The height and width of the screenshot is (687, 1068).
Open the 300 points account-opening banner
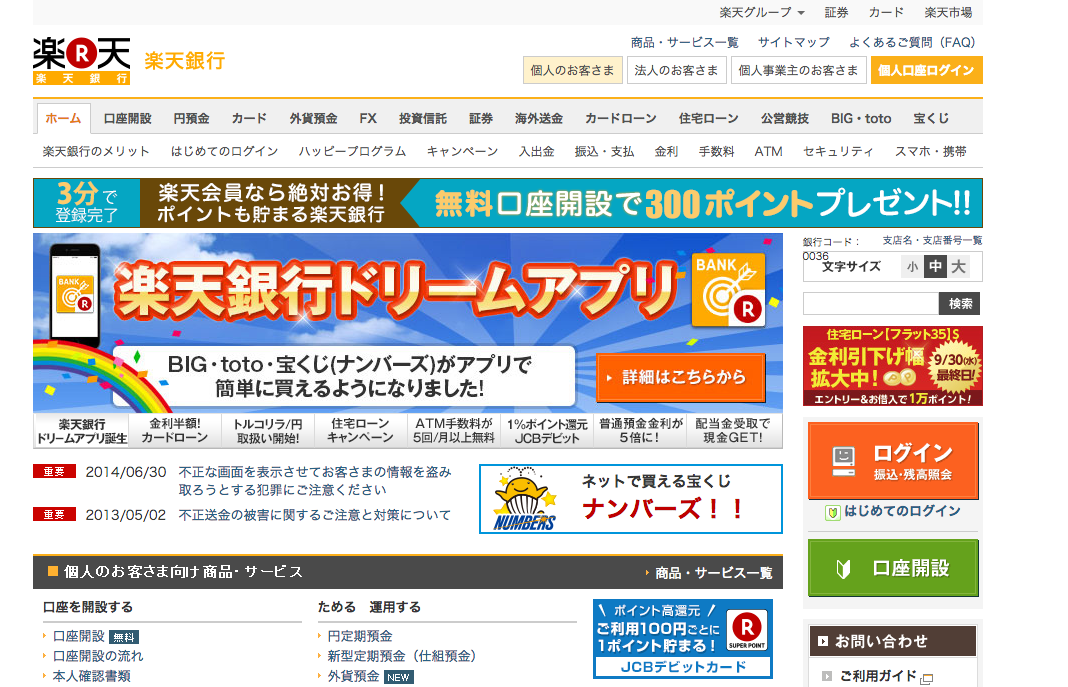point(507,203)
